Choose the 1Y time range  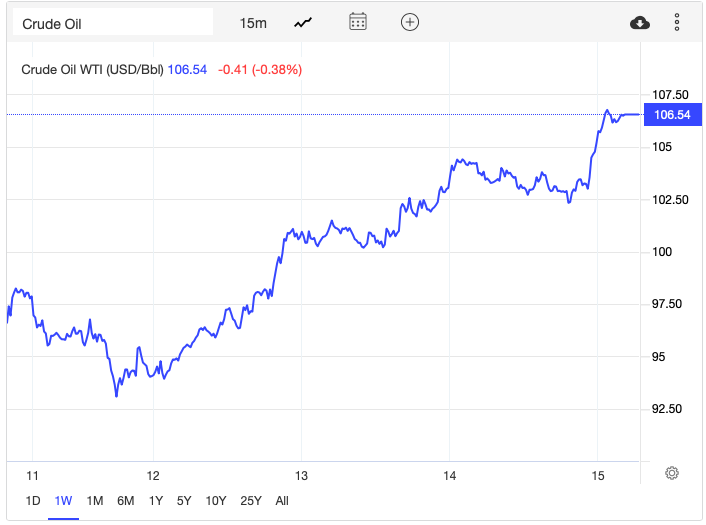[x=156, y=500]
